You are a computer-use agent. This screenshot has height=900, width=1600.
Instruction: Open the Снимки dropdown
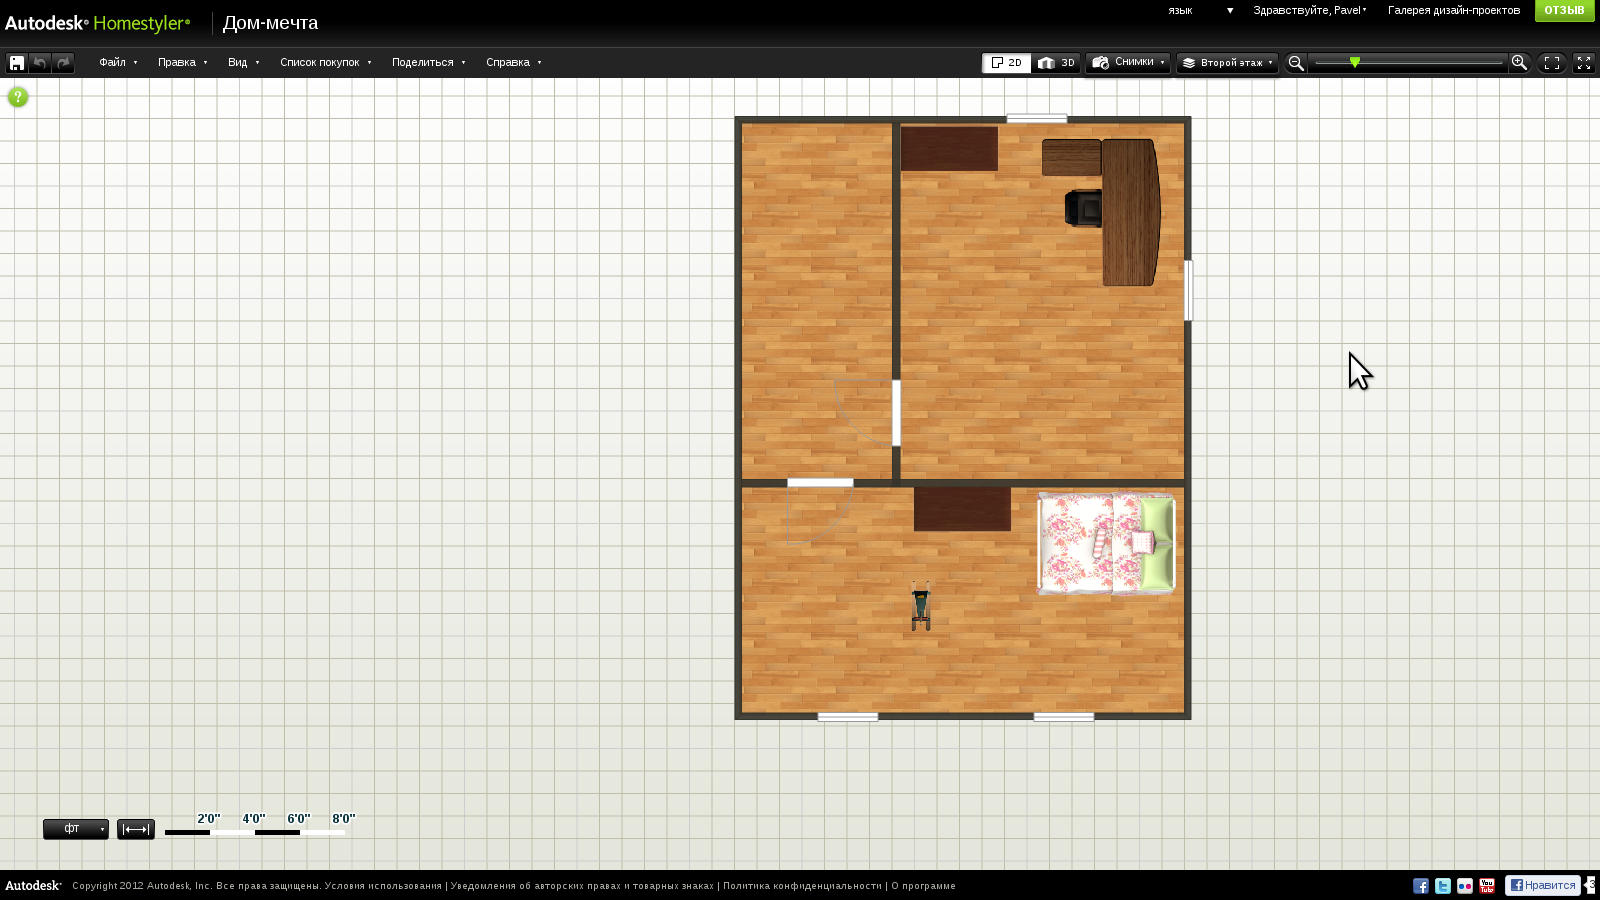tap(1128, 63)
